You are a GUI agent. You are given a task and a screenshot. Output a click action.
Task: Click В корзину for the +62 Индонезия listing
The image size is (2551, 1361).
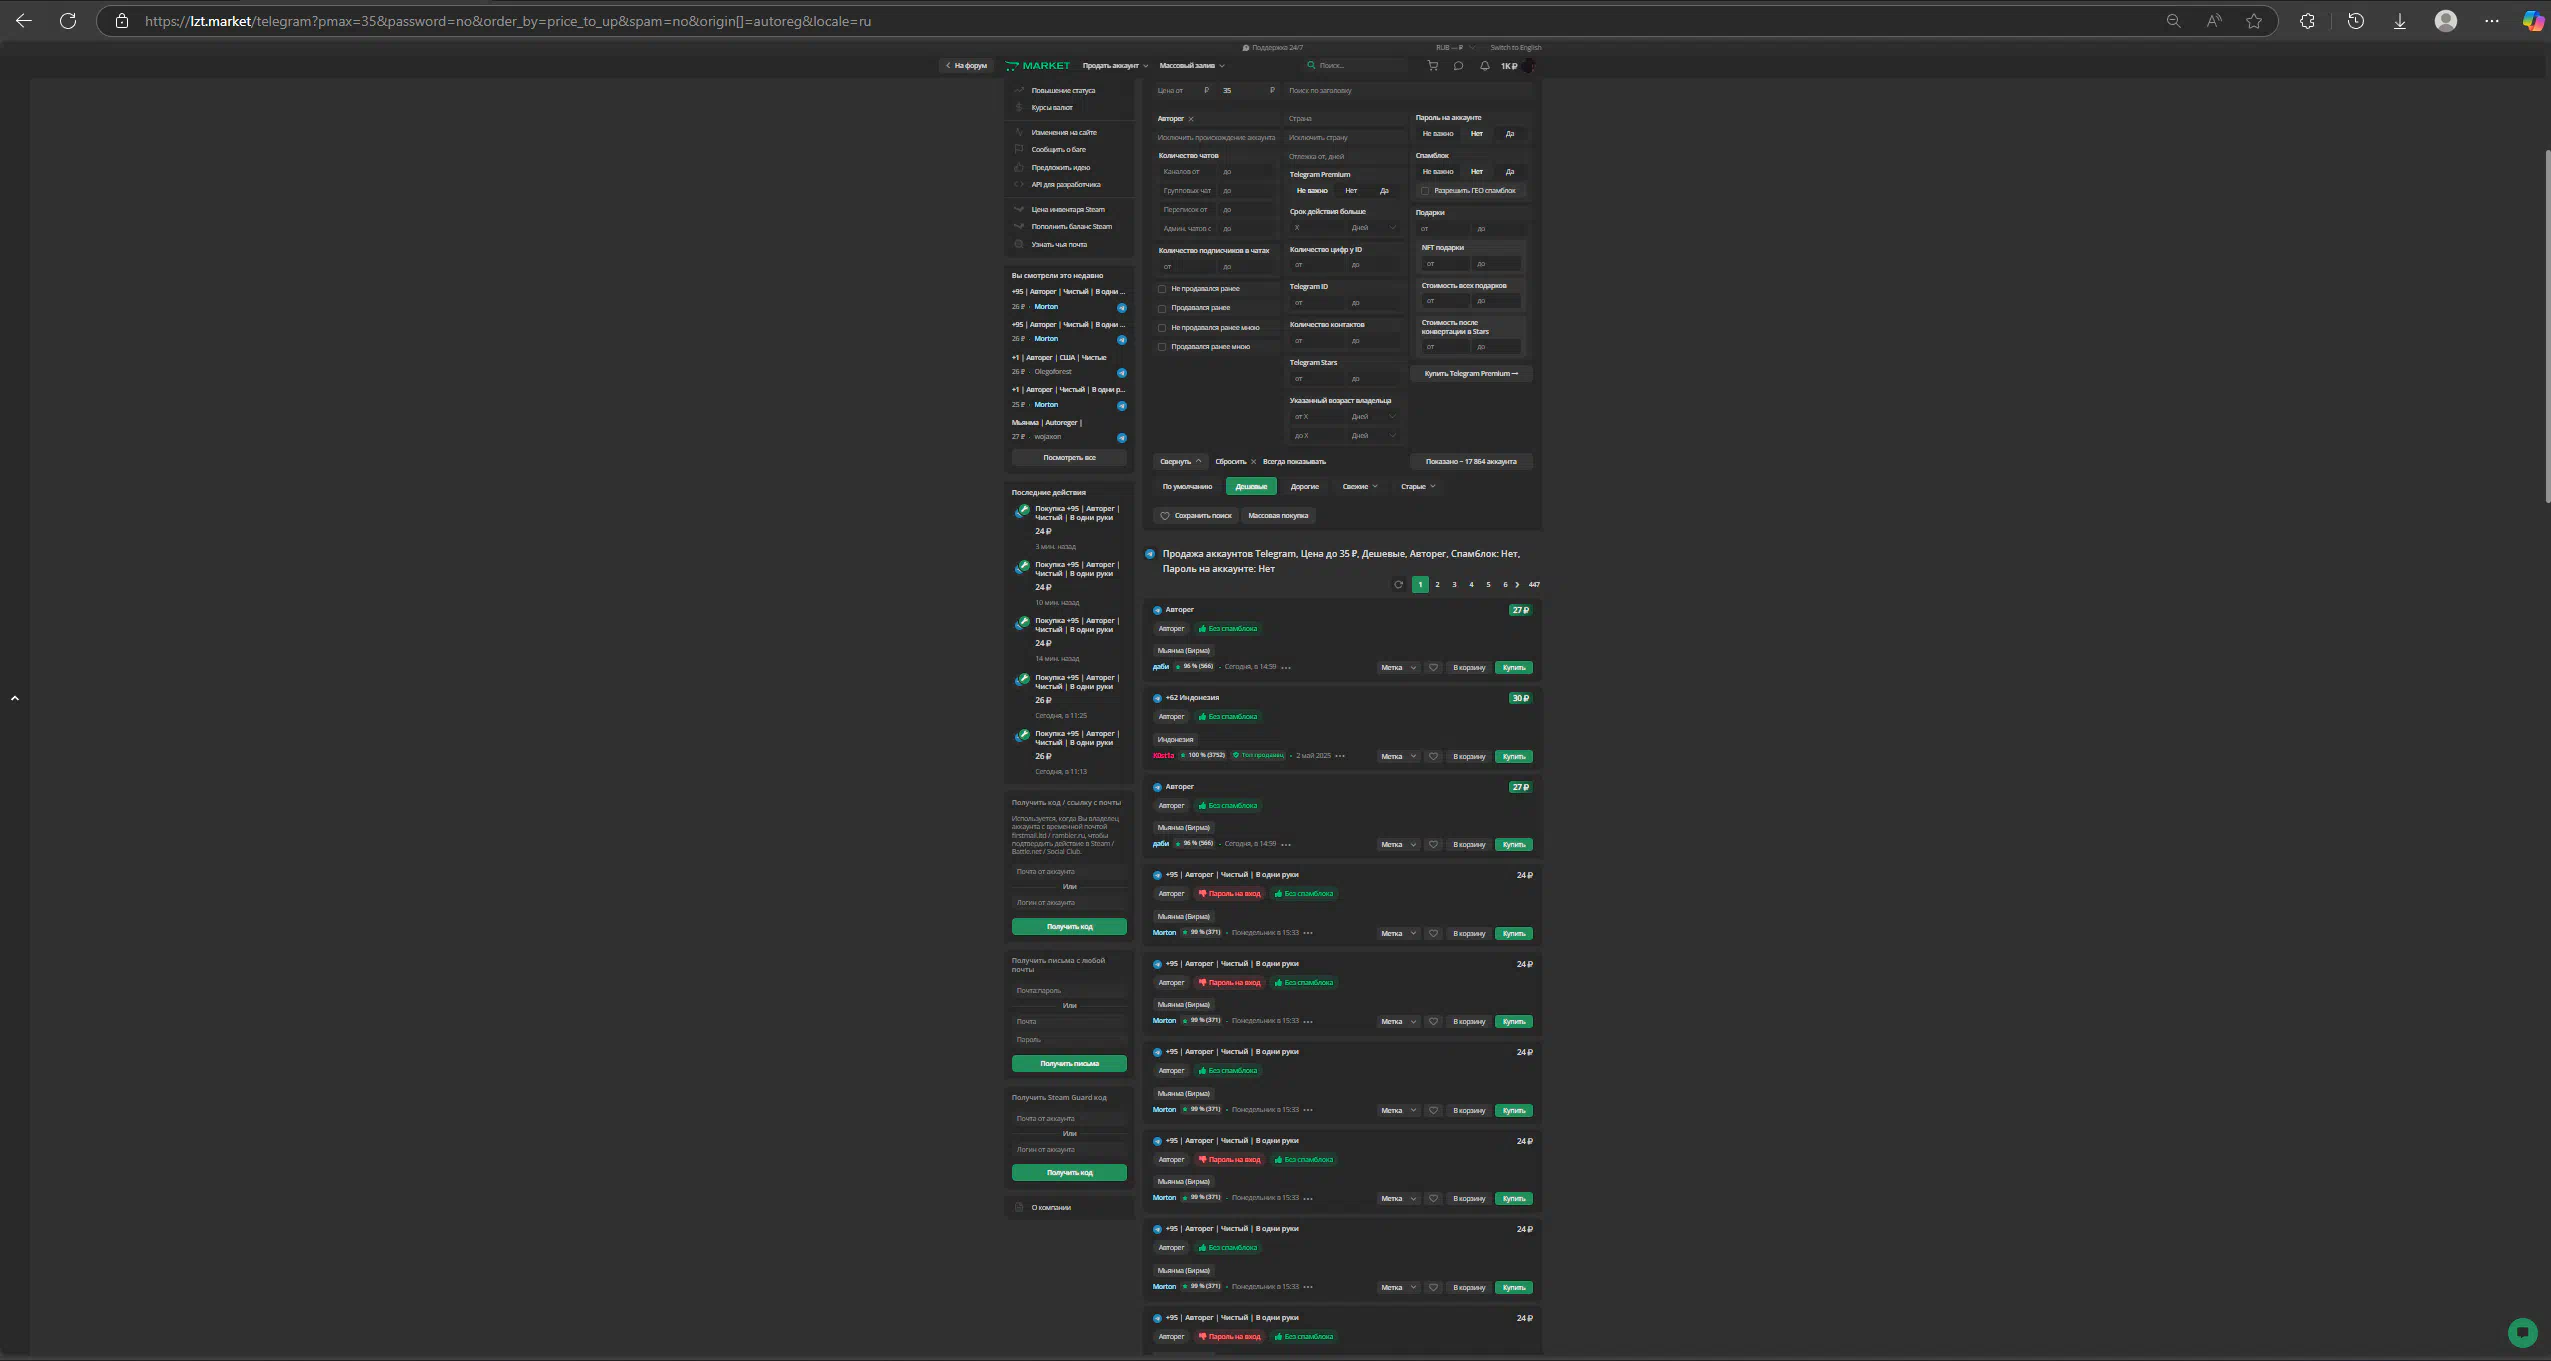pyautogui.click(x=1469, y=757)
